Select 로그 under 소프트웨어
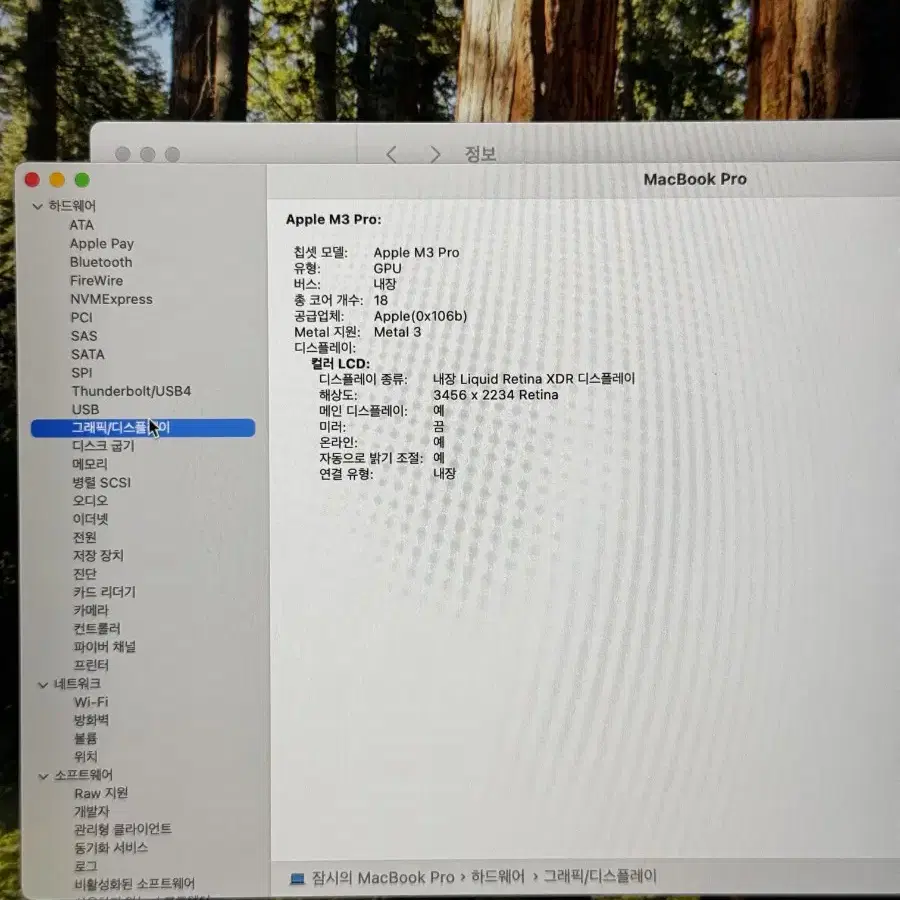 point(86,866)
